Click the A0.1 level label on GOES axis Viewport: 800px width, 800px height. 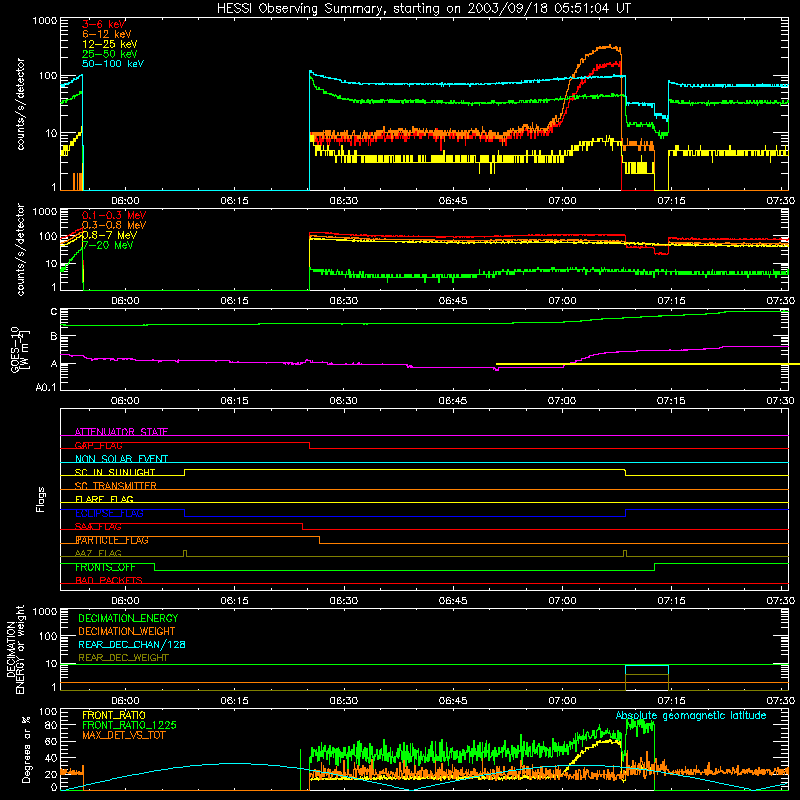tap(46, 387)
